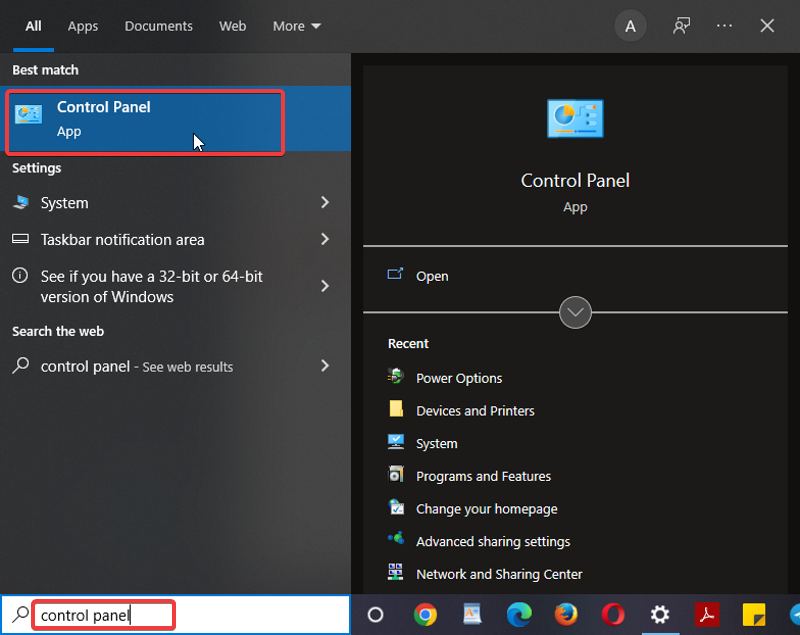Open Advanced sharing settings from Recent

[493, 542]
